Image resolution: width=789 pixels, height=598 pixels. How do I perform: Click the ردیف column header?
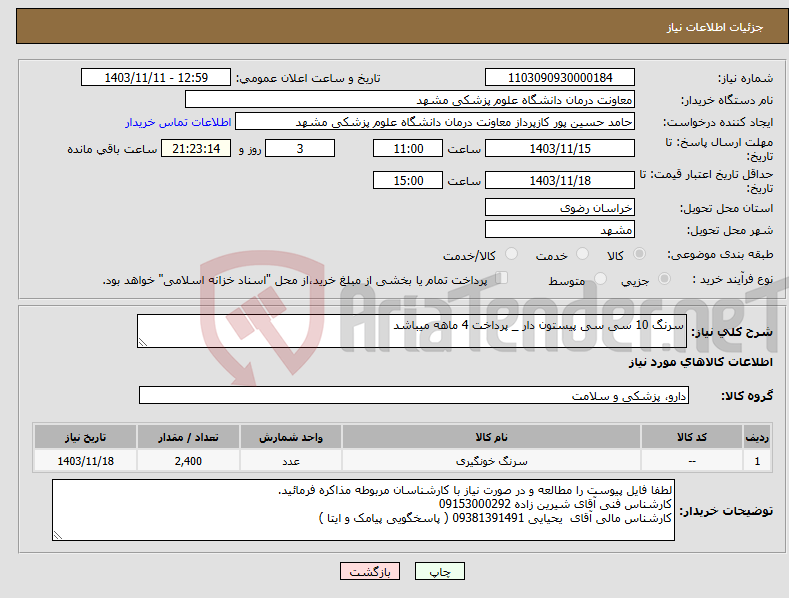757,437
